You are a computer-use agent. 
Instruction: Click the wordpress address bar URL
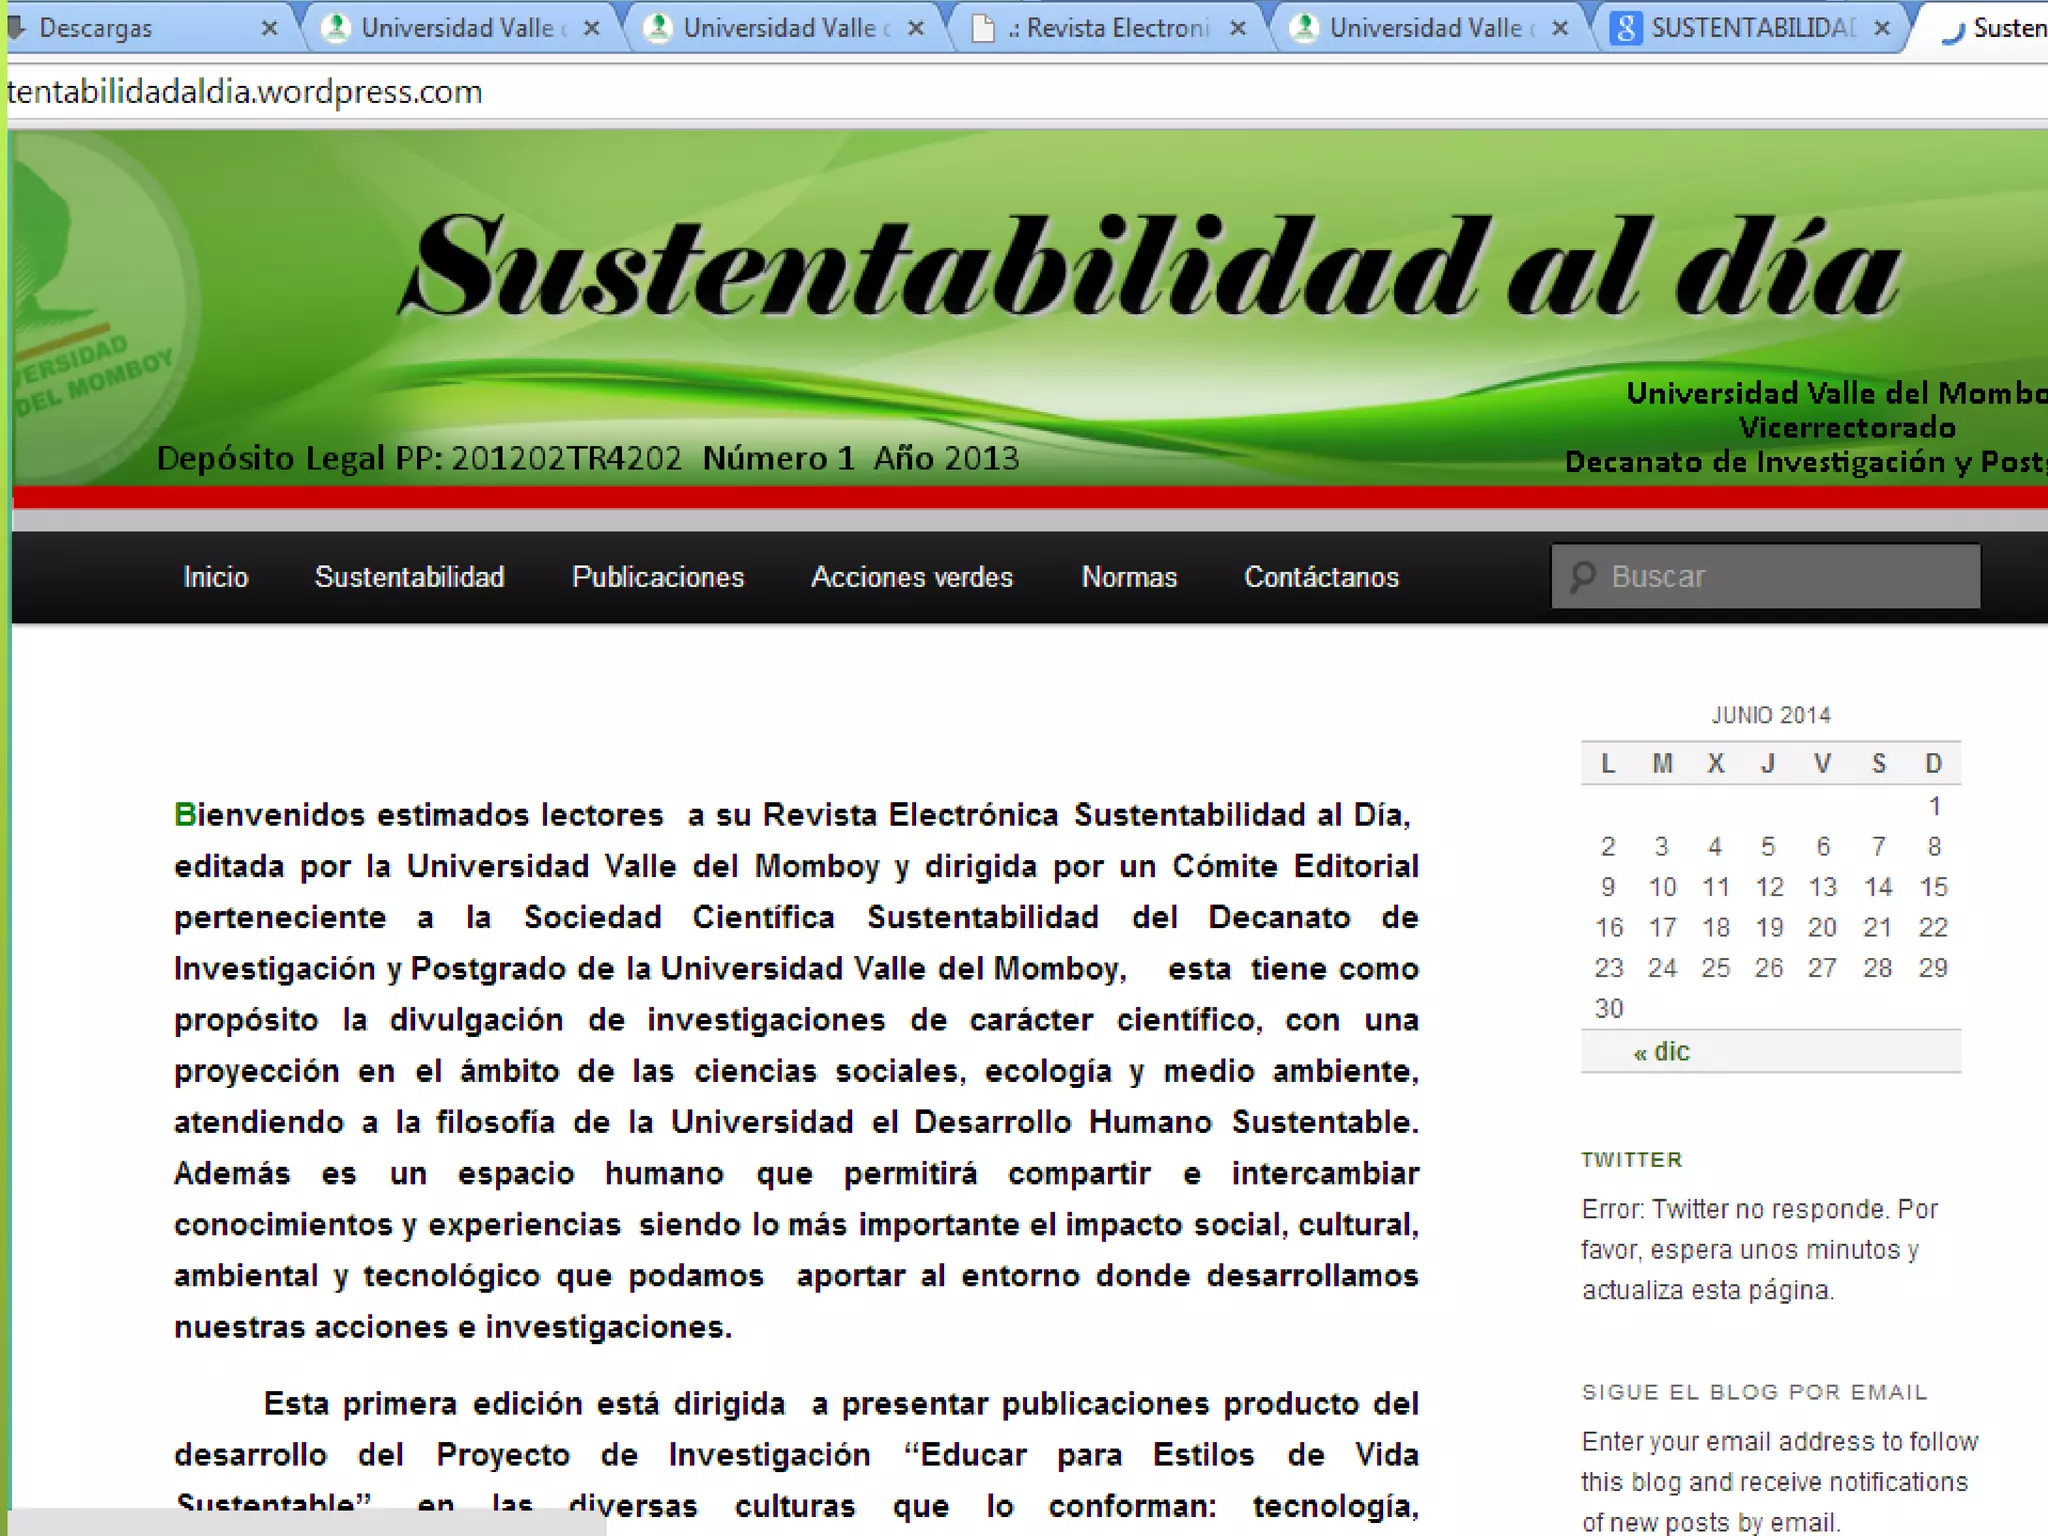click(x=245, y=92)
